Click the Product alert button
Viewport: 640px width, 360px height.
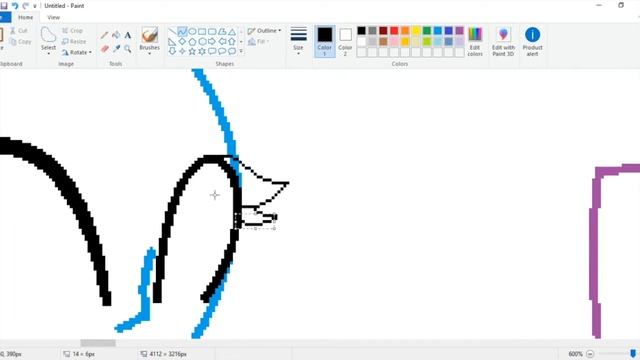pyautogui.click(x=533, y=41)
